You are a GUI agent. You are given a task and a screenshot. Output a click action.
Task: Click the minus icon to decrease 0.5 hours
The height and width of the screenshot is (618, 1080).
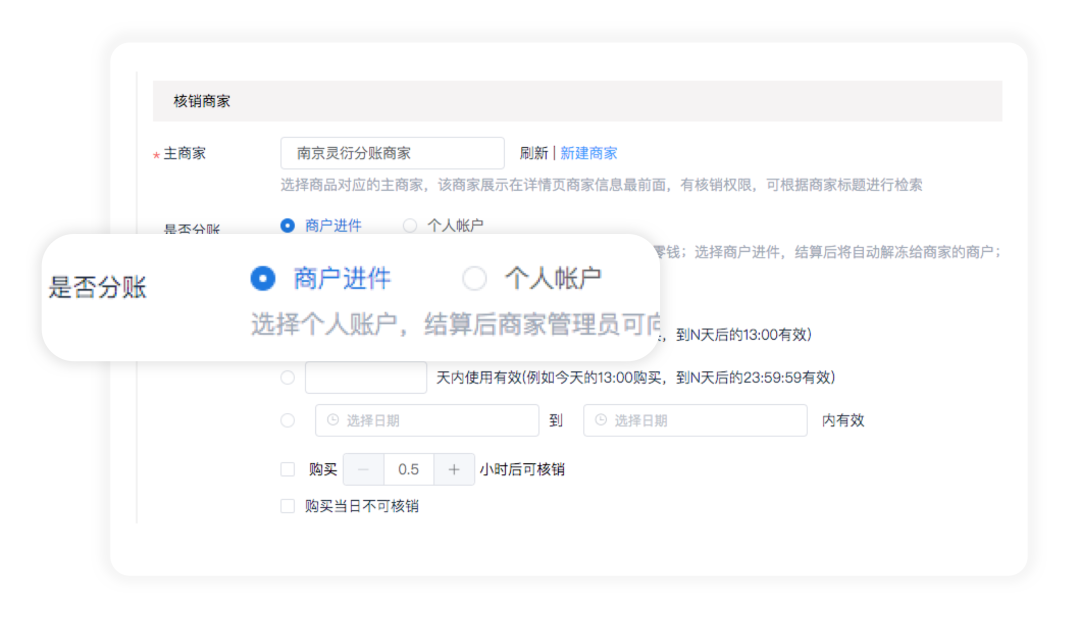pyautogui.click(x=363, y=469)
